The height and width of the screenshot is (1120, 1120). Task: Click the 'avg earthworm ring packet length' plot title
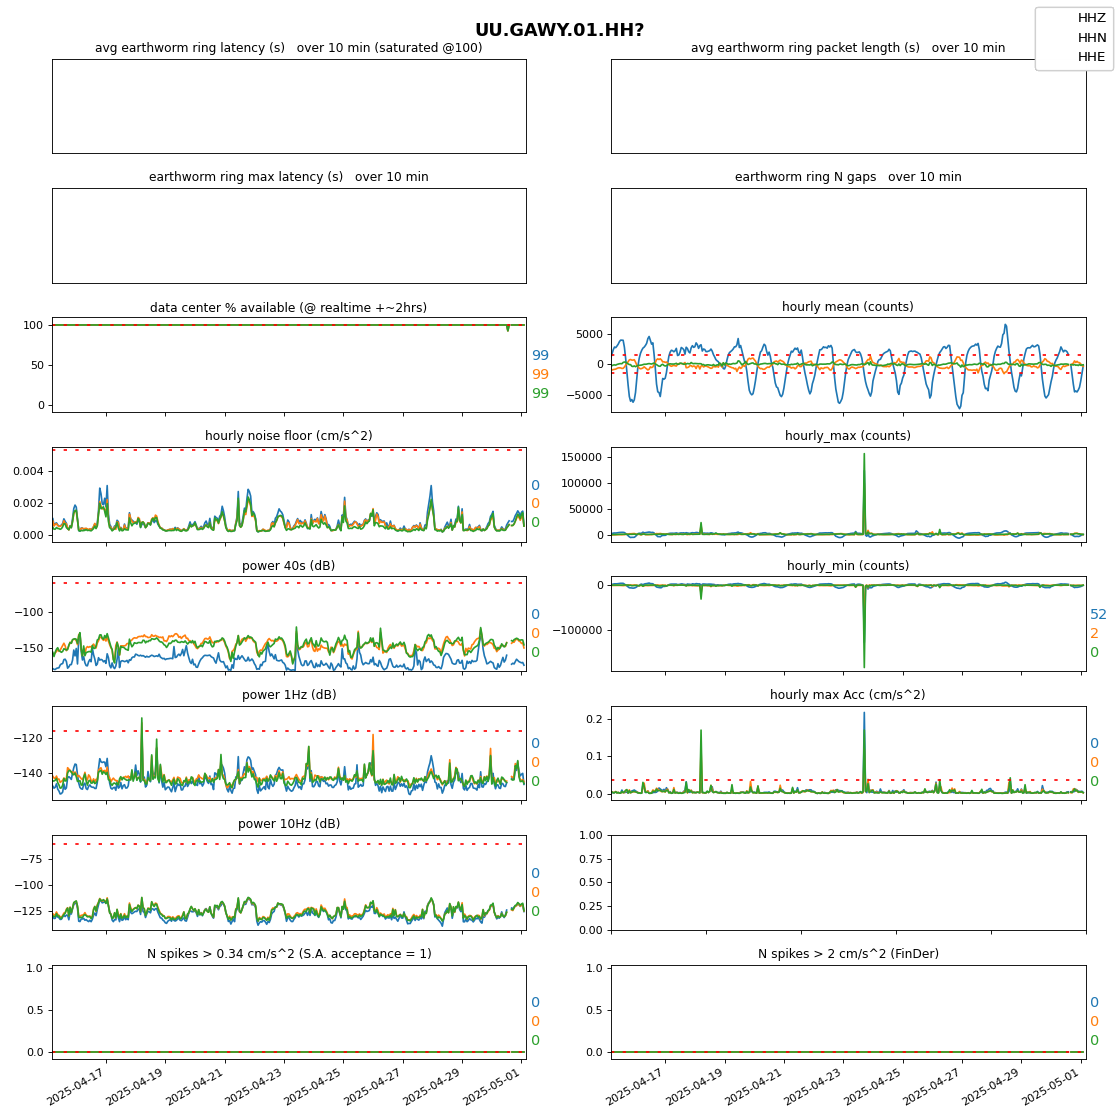pyautogui.click(x=848, y=48)
